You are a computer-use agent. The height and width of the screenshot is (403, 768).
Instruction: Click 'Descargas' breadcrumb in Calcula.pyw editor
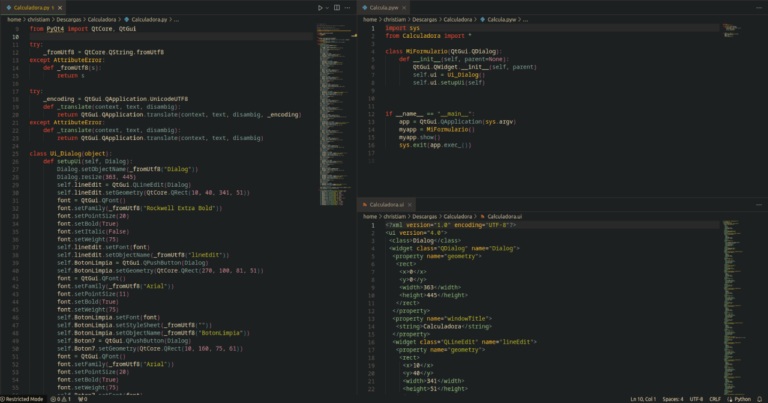(x=425, y=20)
